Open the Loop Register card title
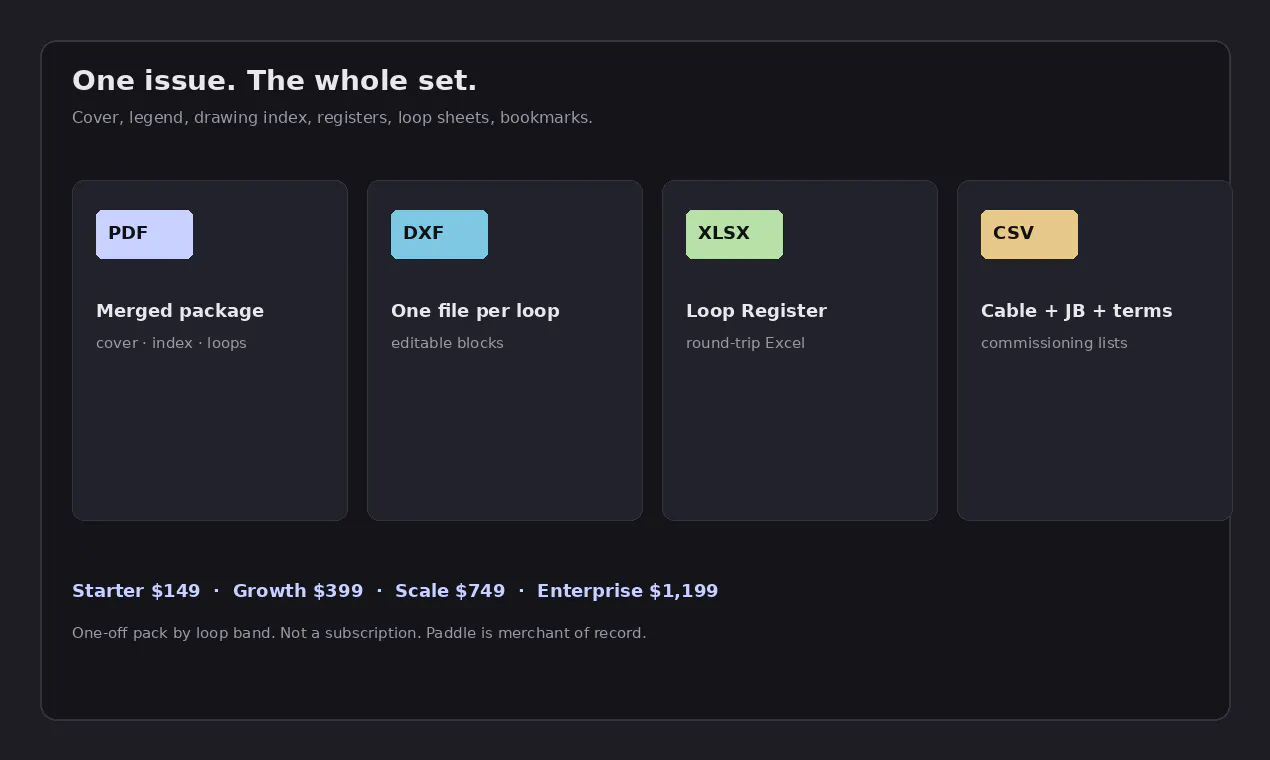This screenshot has width=1270, height=760. point(756,311)
